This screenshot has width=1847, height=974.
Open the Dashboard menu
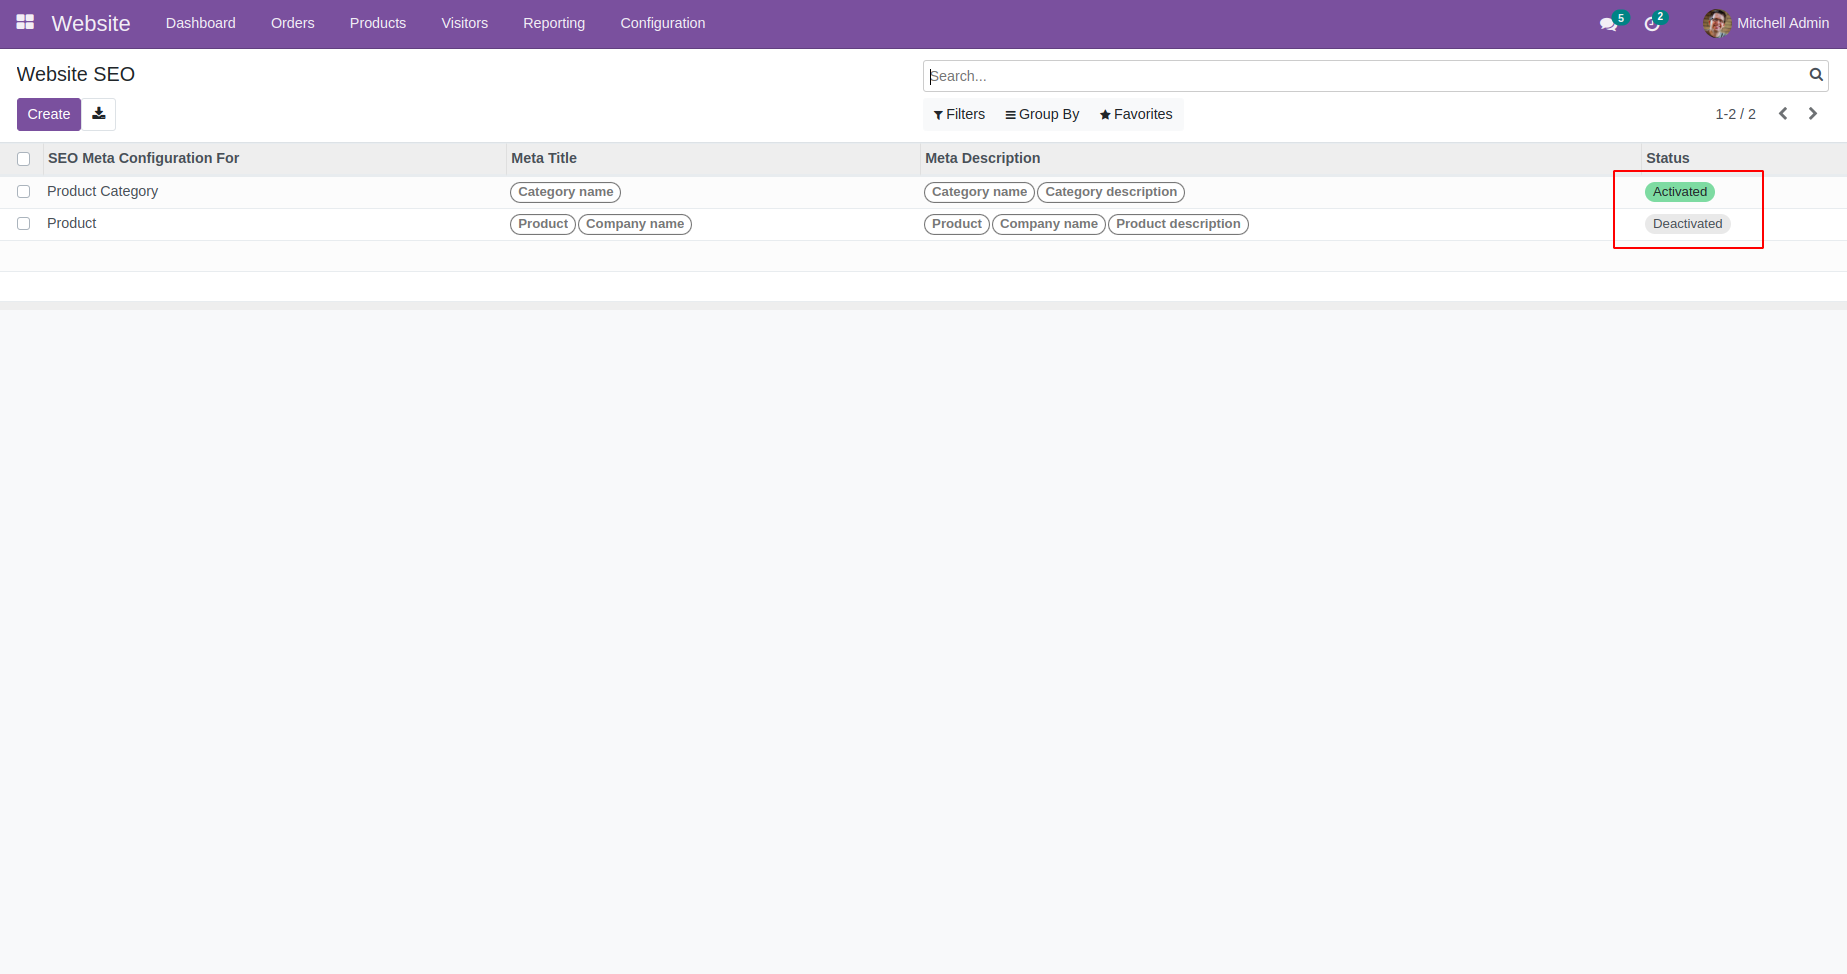click(x=201, y=23)
